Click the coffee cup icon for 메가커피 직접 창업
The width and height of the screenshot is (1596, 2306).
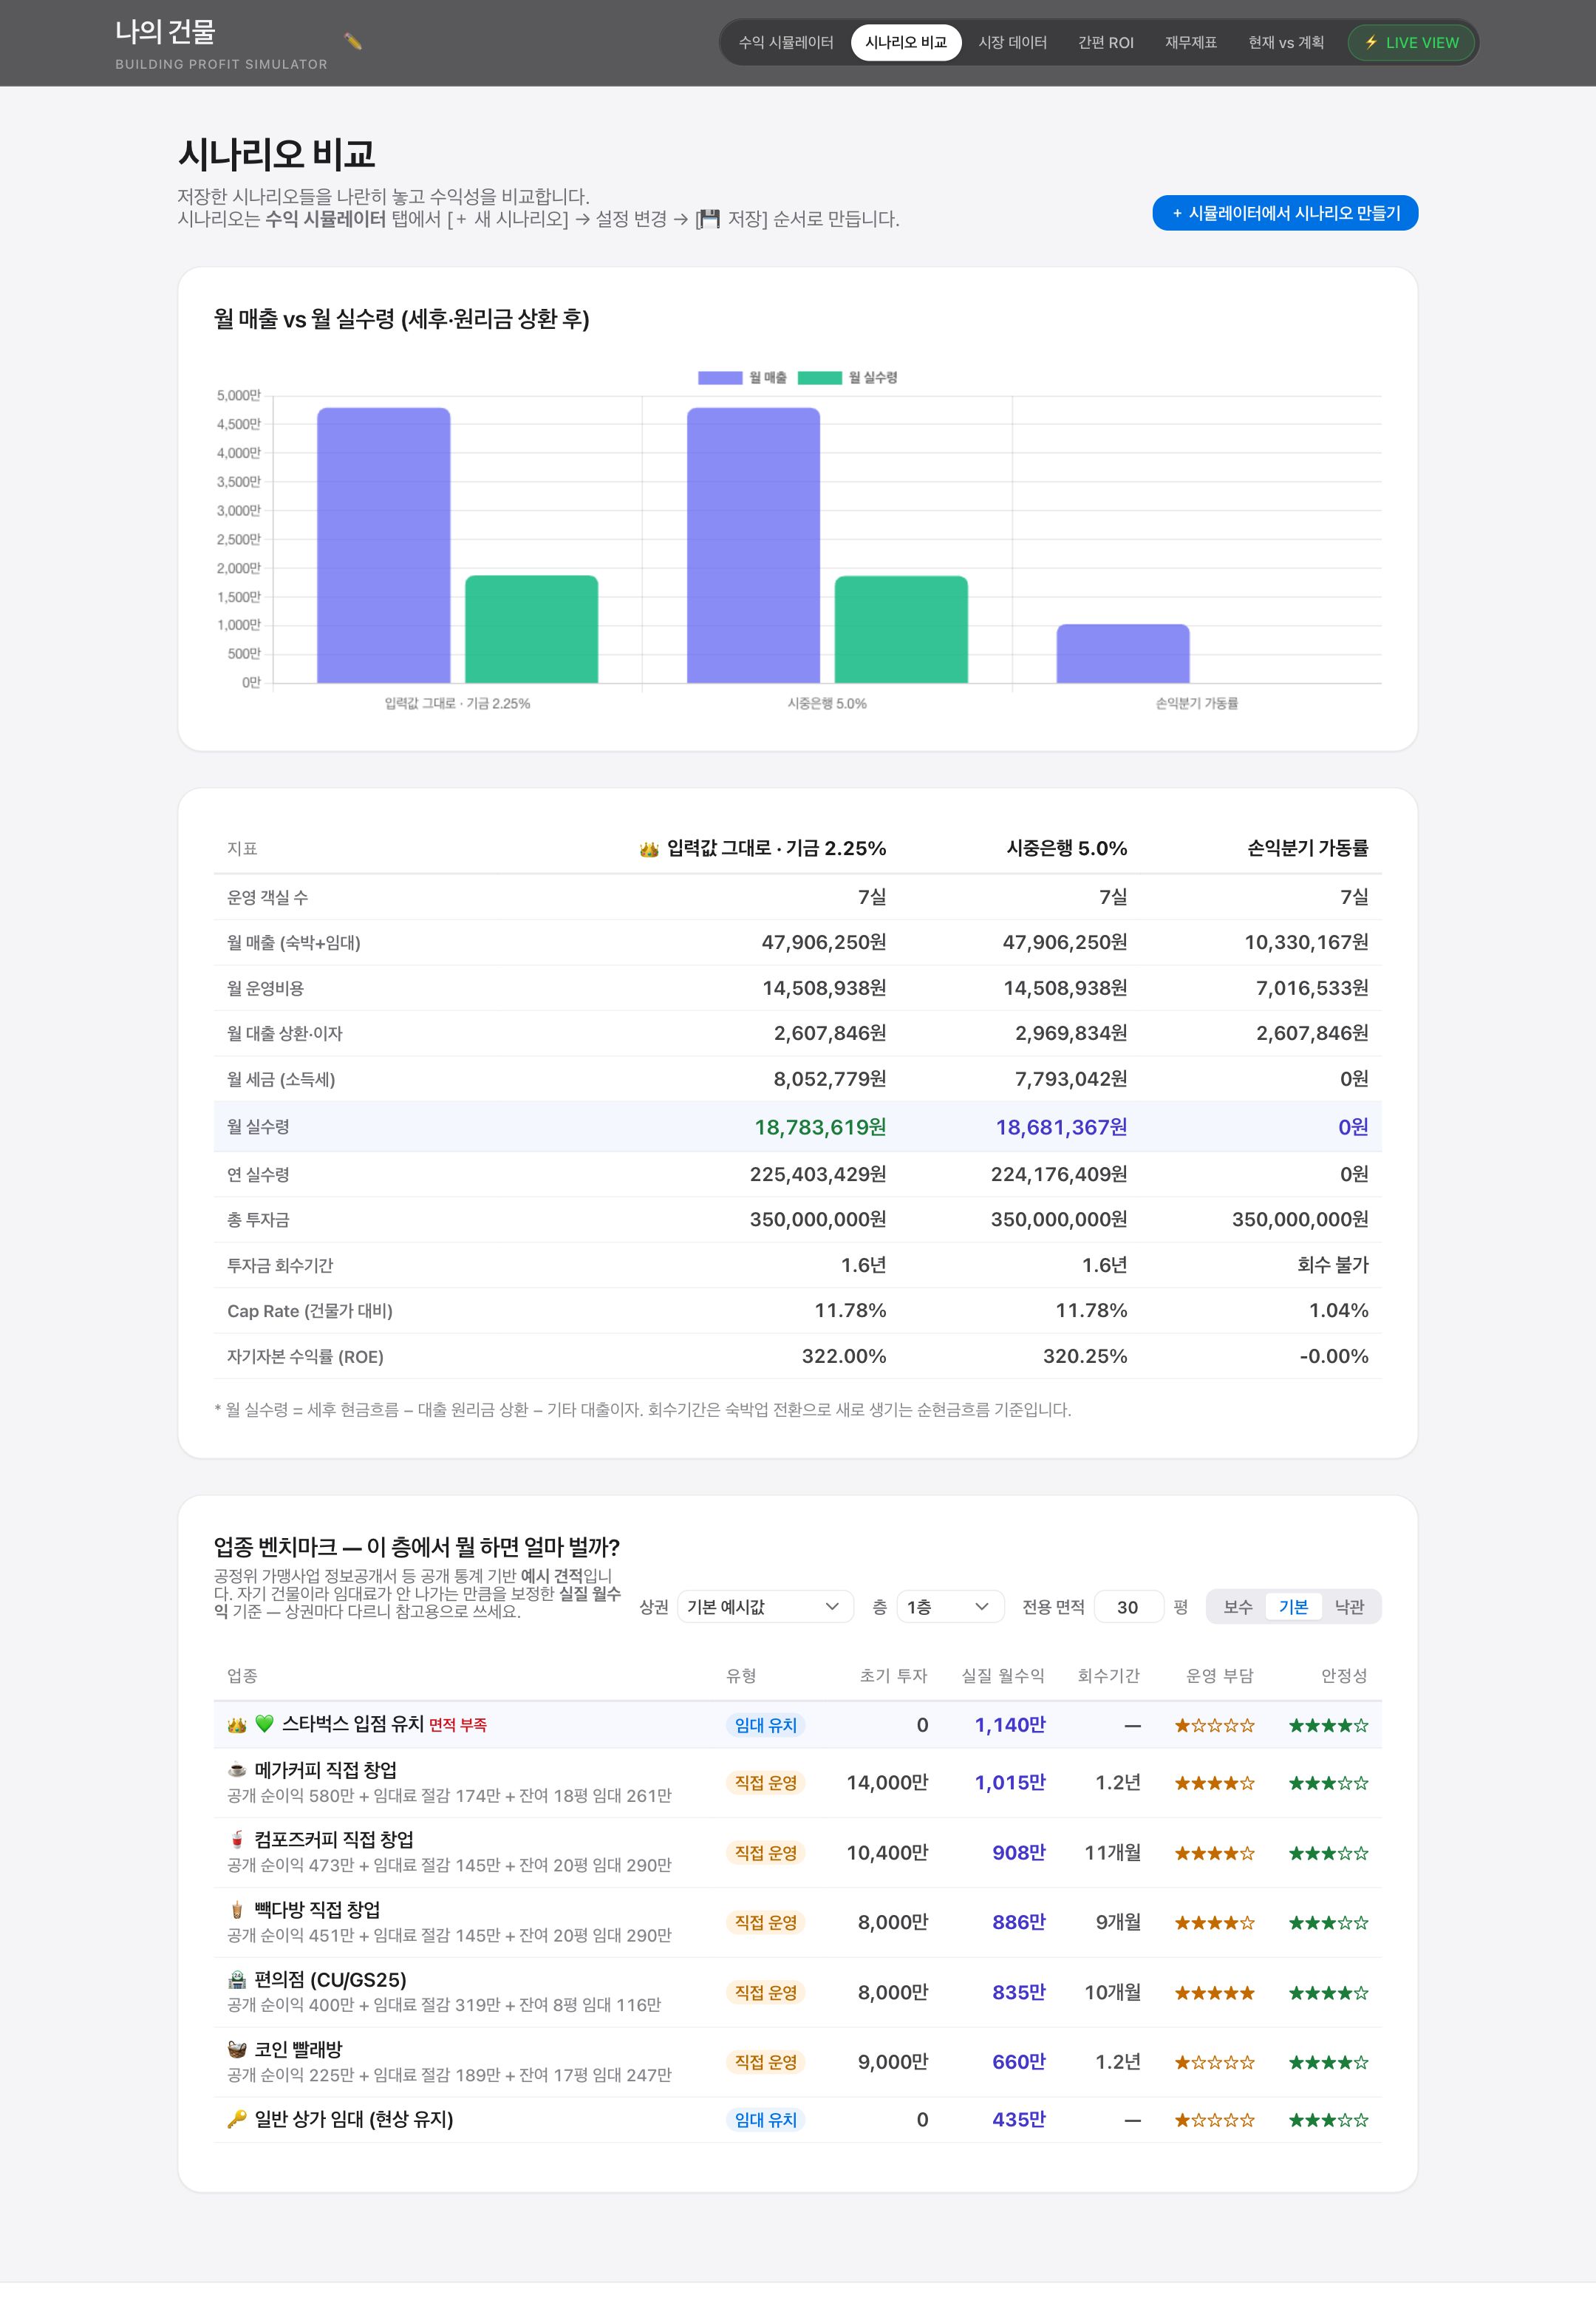click(x=237, y=1769)
